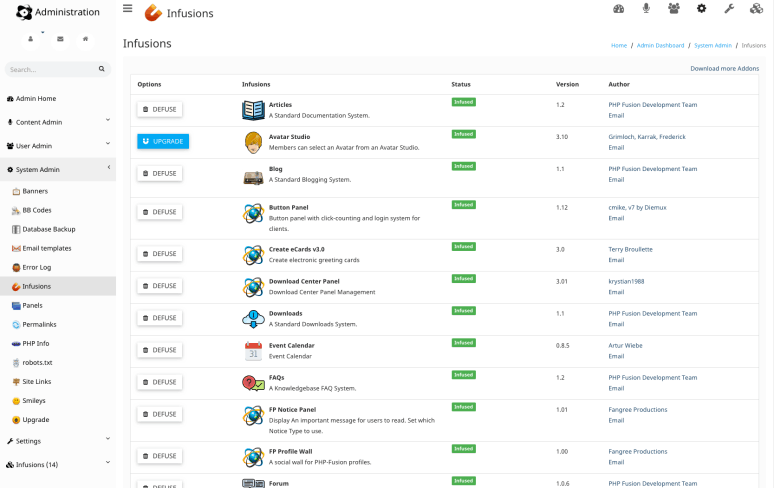Click the cubes infusions icon in header

756,9
